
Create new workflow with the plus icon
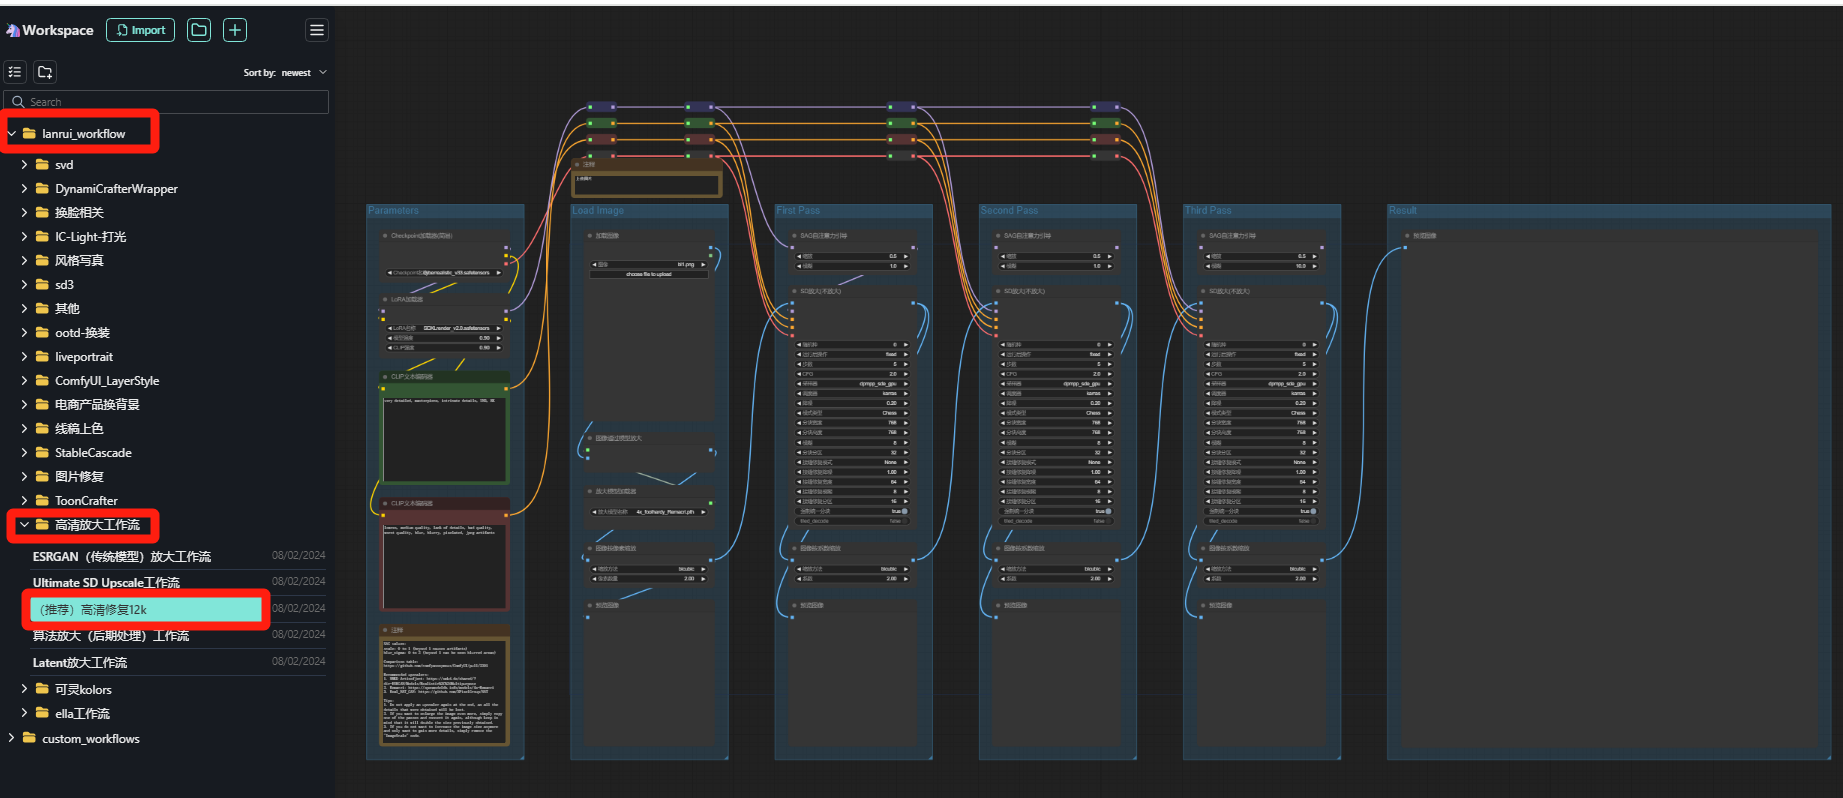point(235,30)
